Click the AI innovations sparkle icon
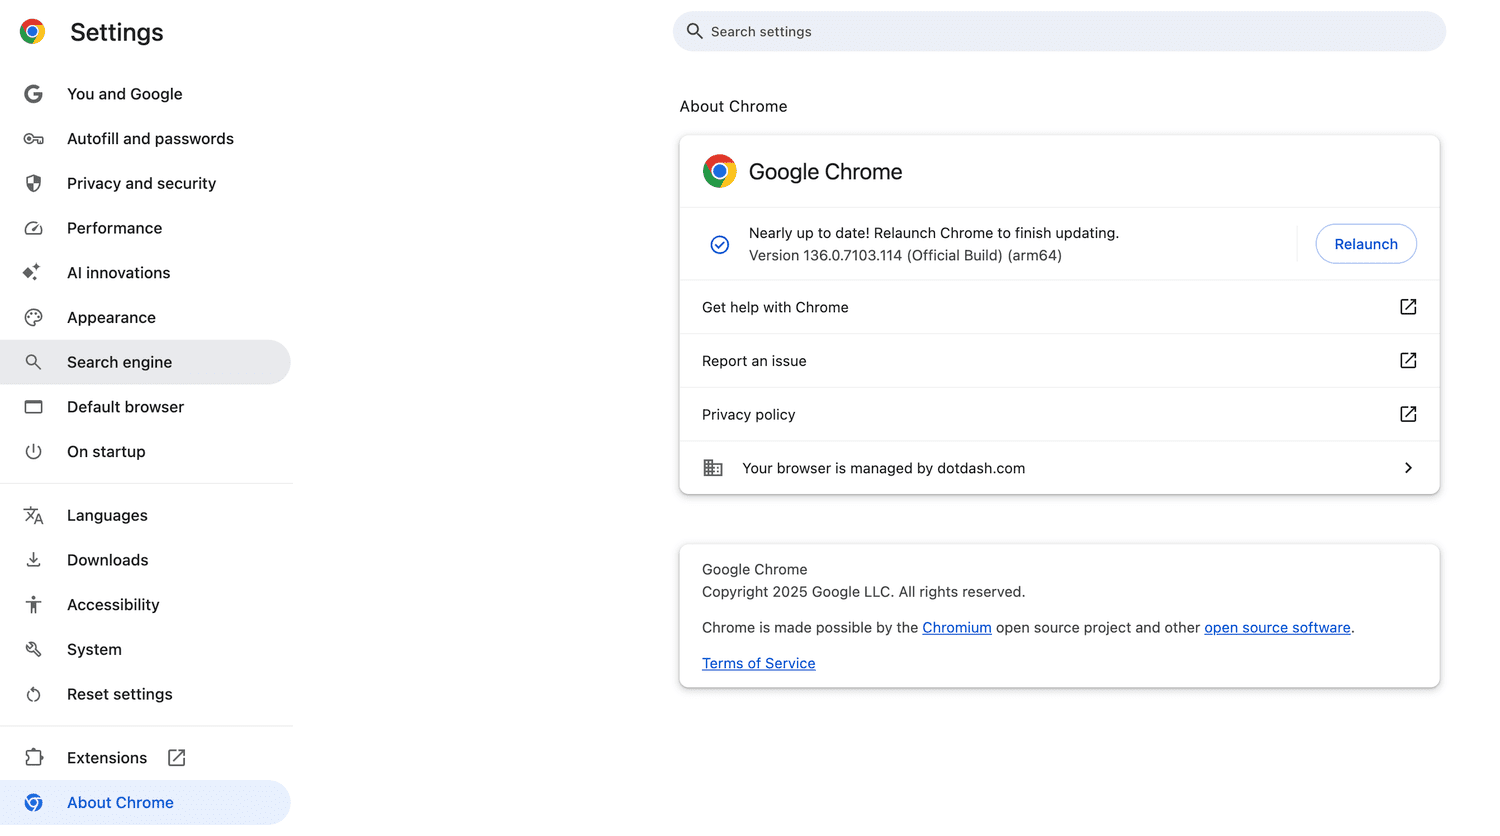 click(33, 273)
